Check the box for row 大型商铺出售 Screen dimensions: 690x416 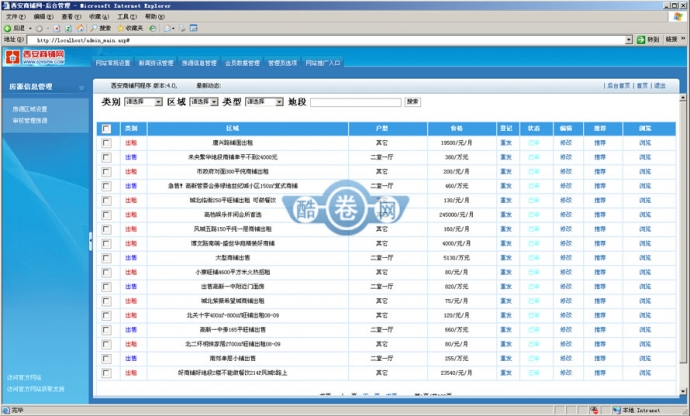106,258
